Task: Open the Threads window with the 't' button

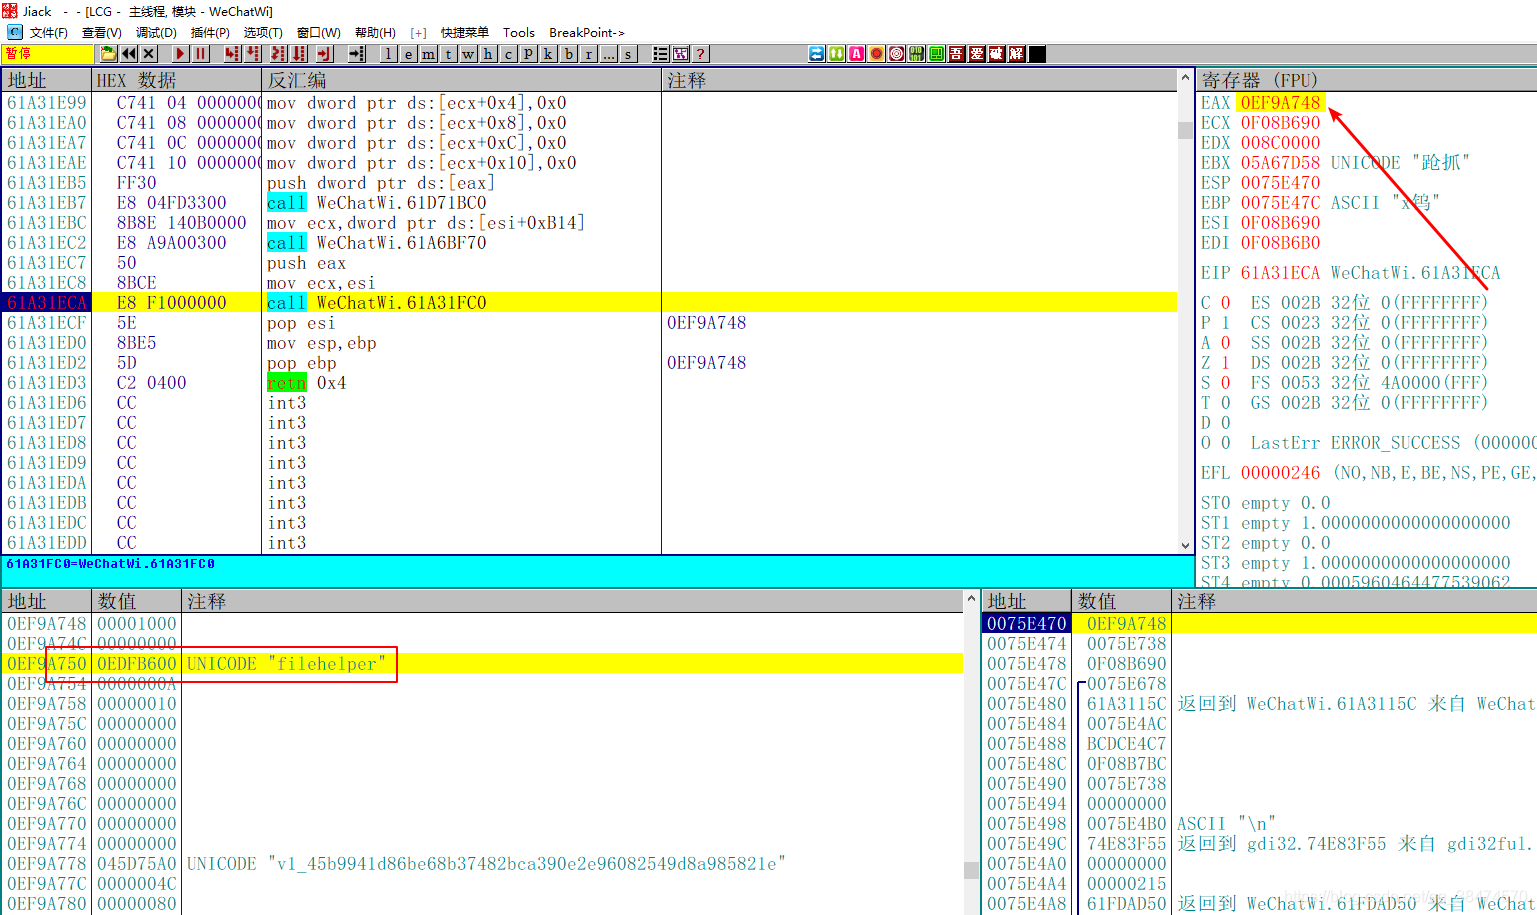Action: coord(448,54)
